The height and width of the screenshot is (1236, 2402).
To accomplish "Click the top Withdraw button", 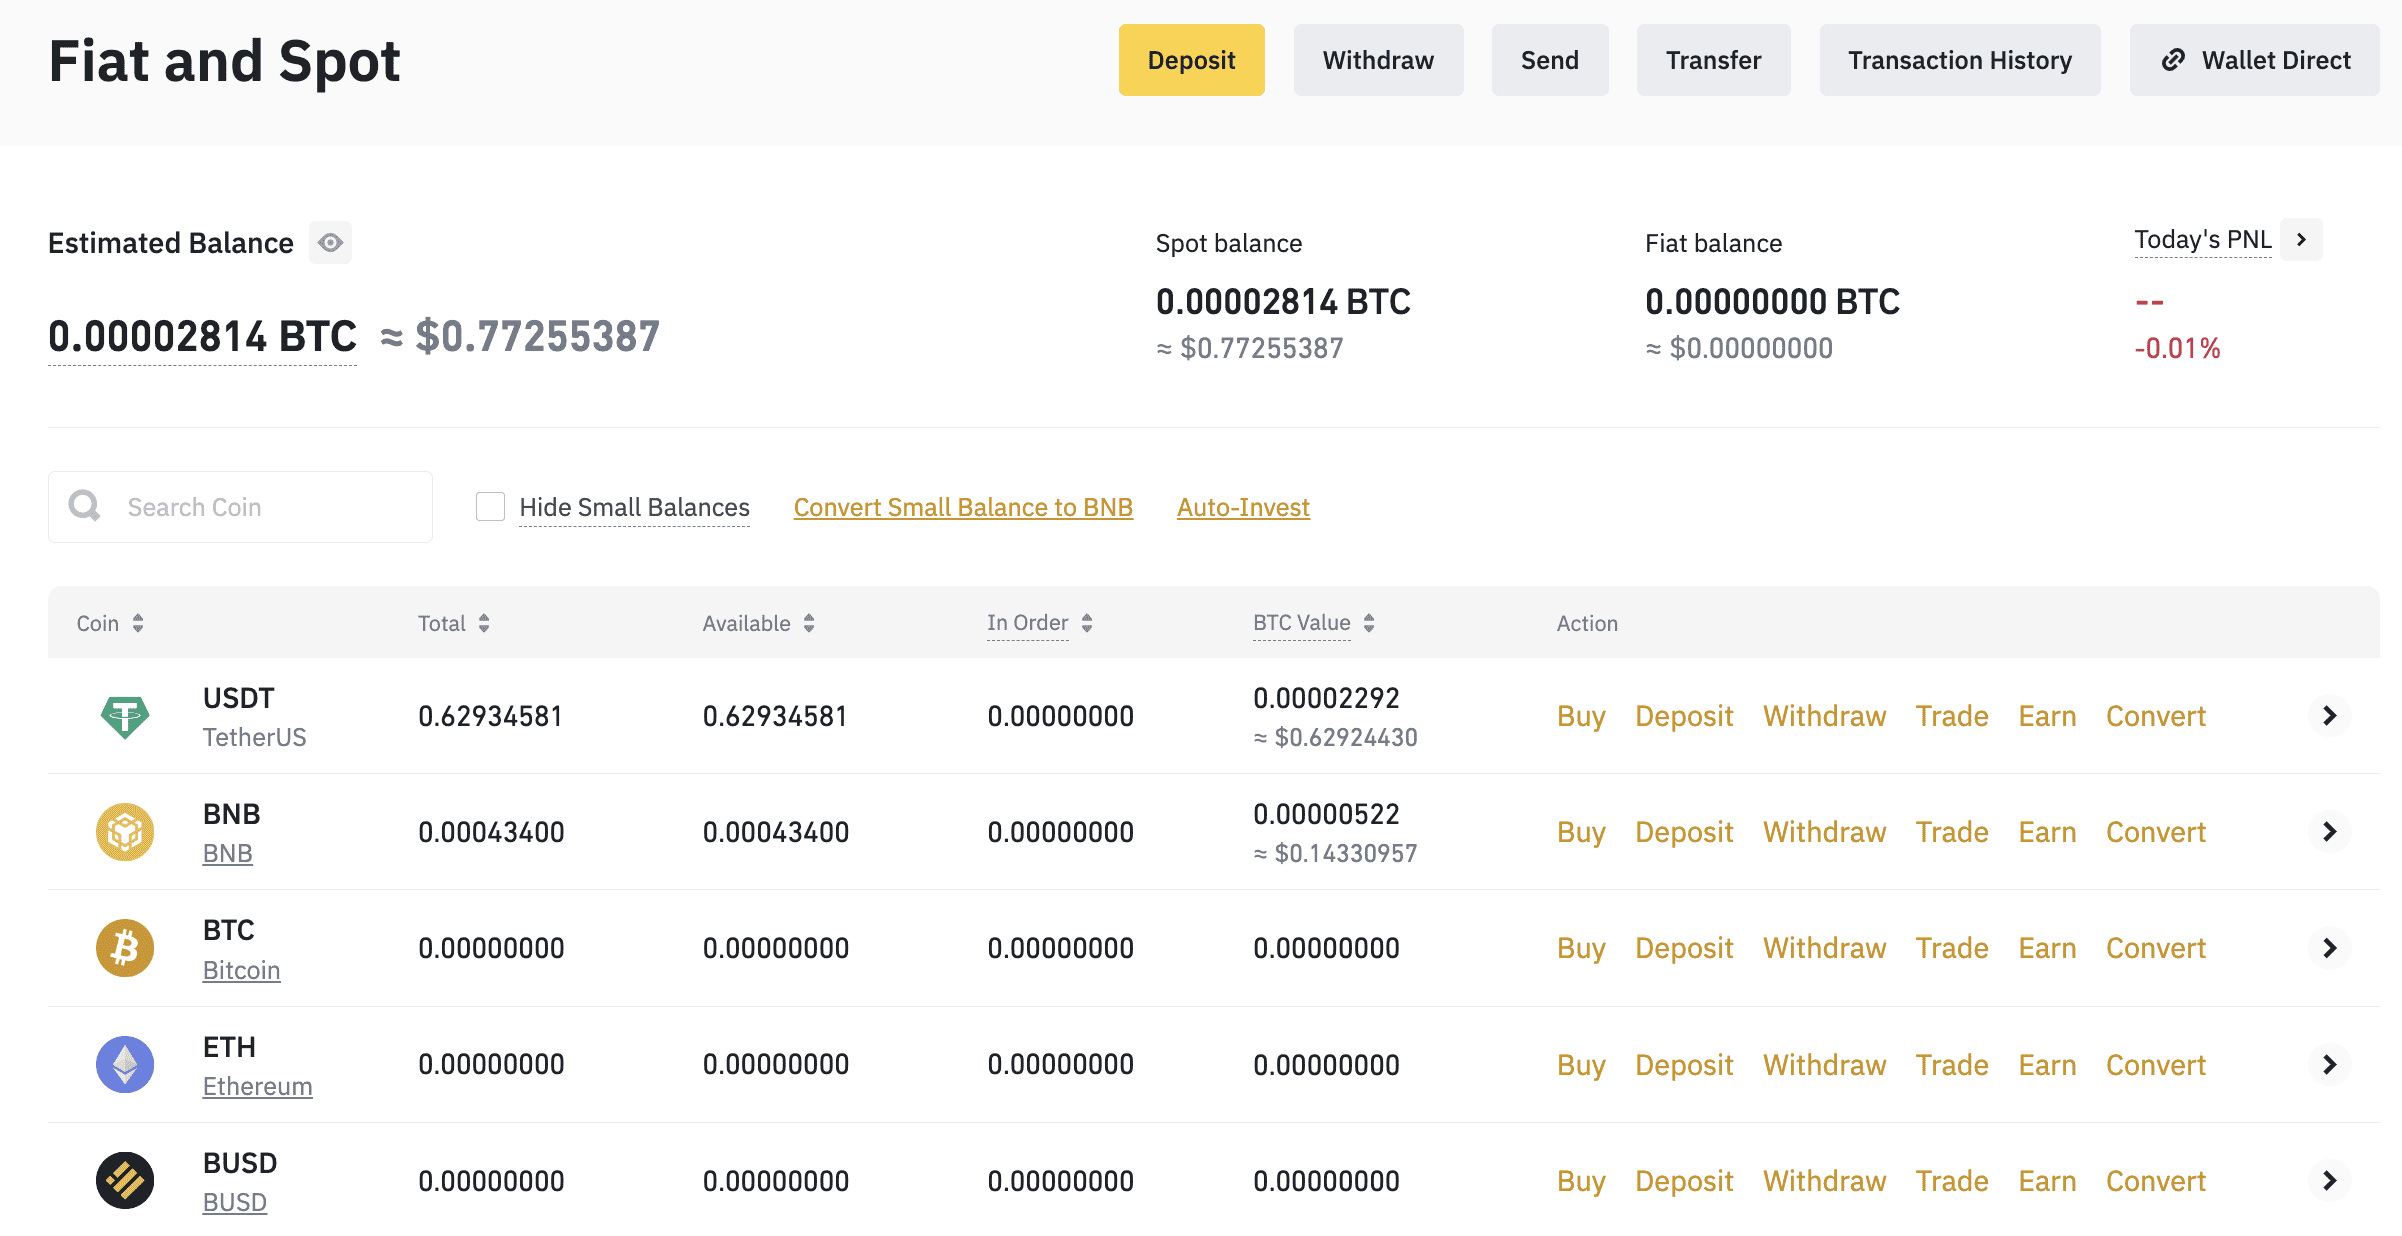I will point(1378,60).
